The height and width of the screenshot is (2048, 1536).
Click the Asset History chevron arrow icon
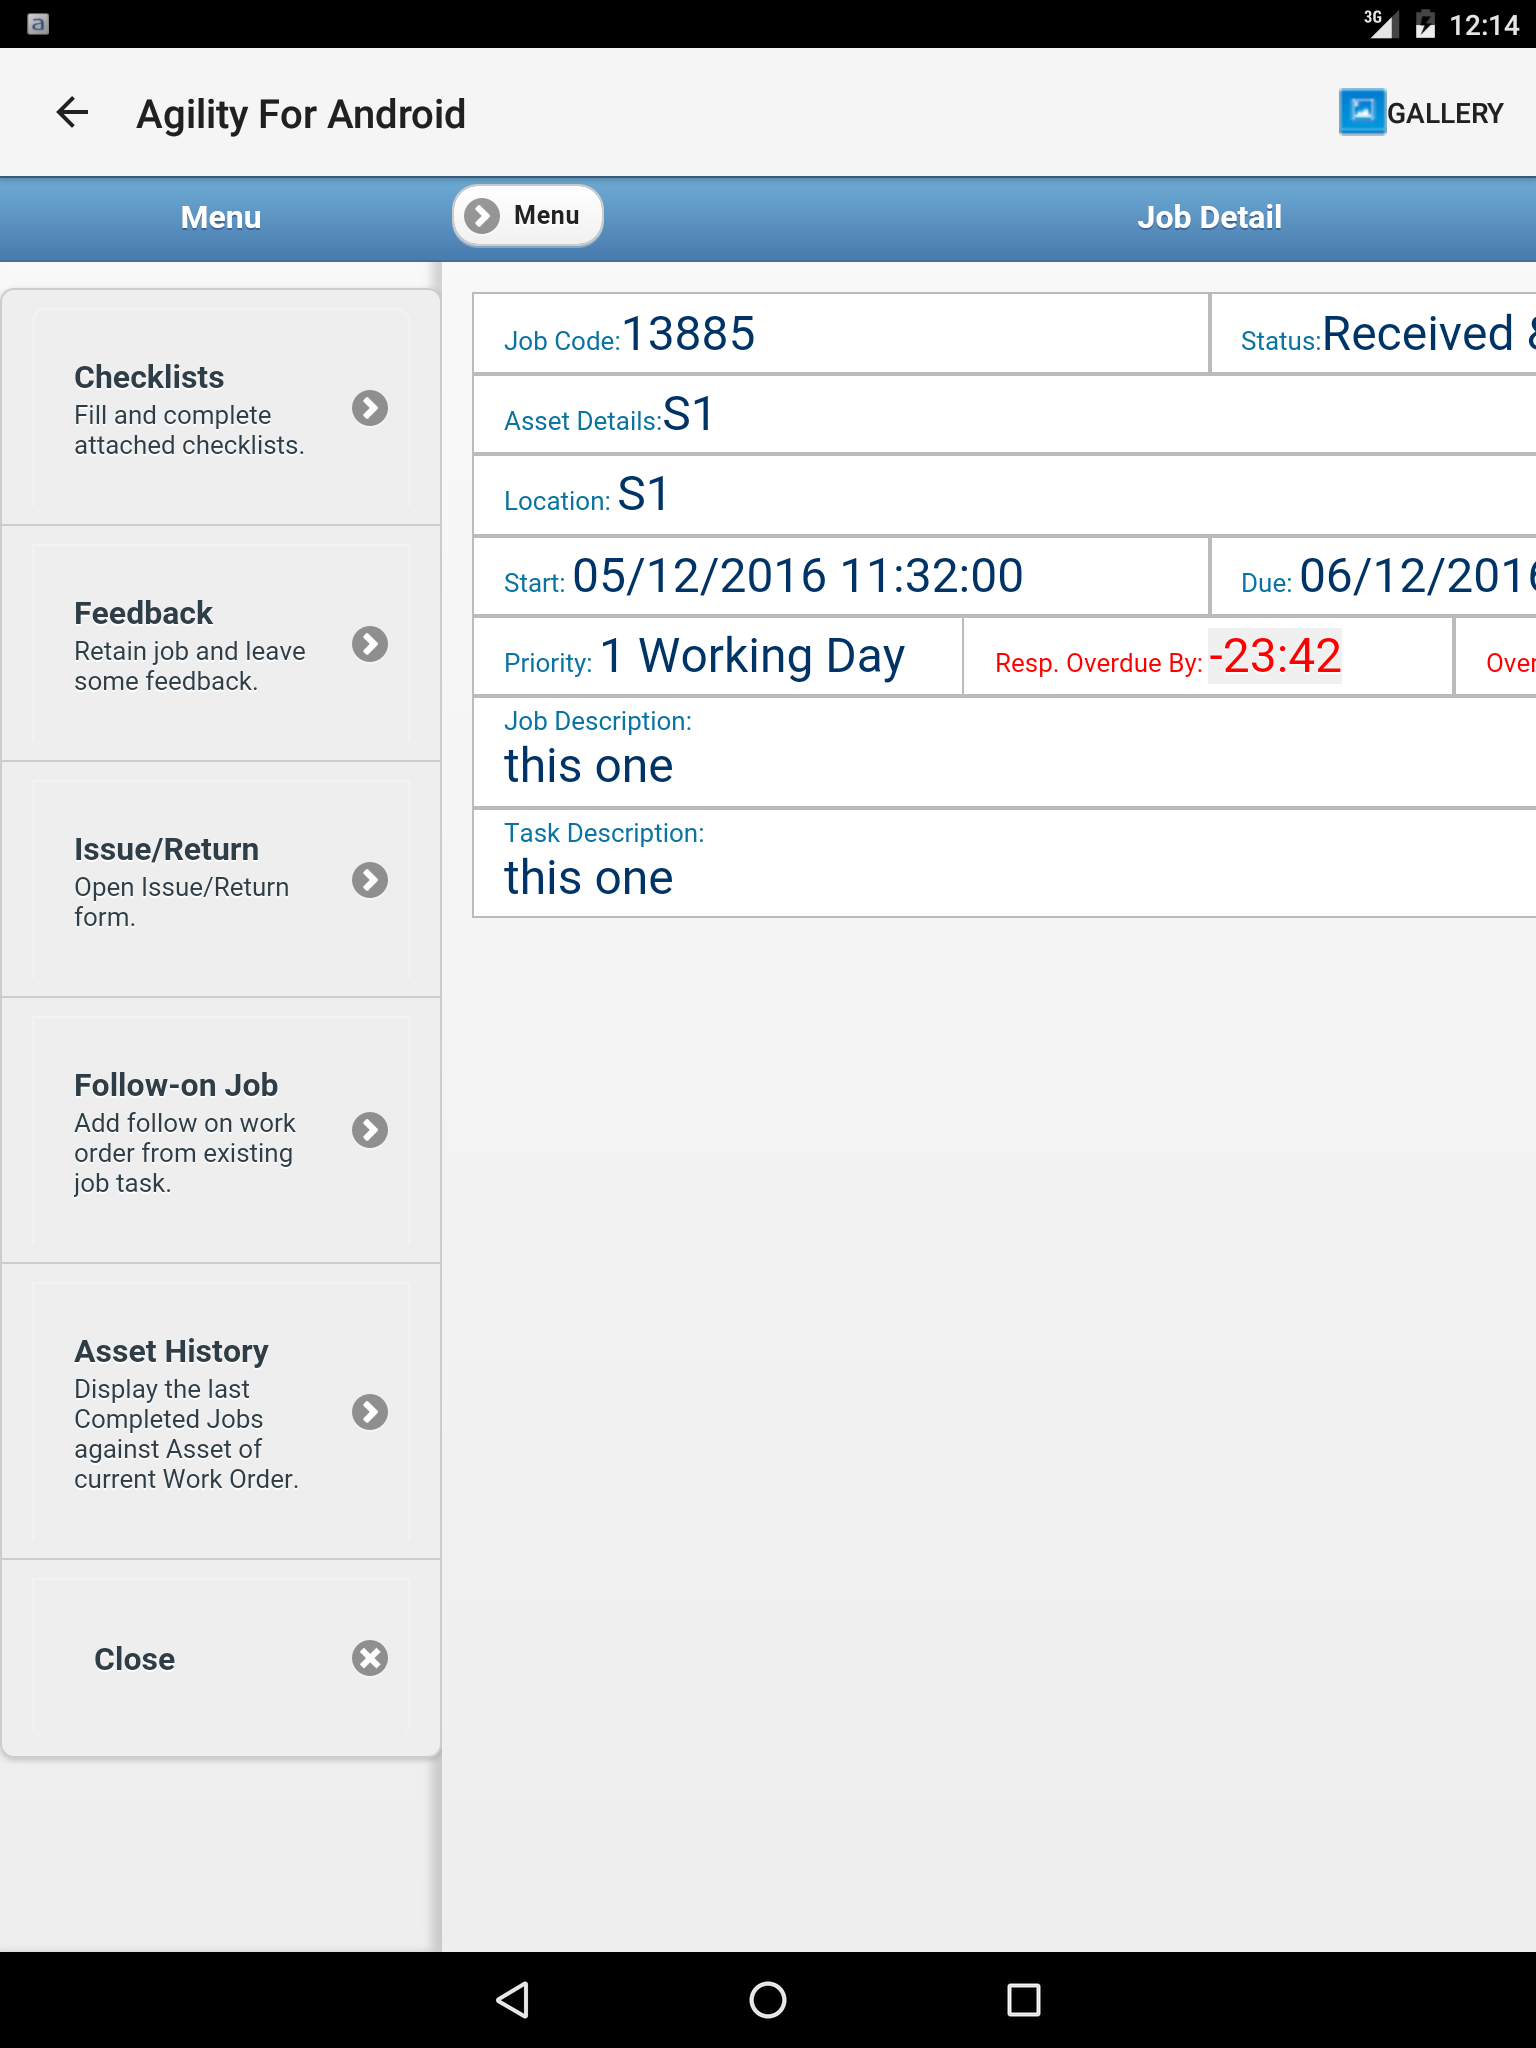(370, 1412)
